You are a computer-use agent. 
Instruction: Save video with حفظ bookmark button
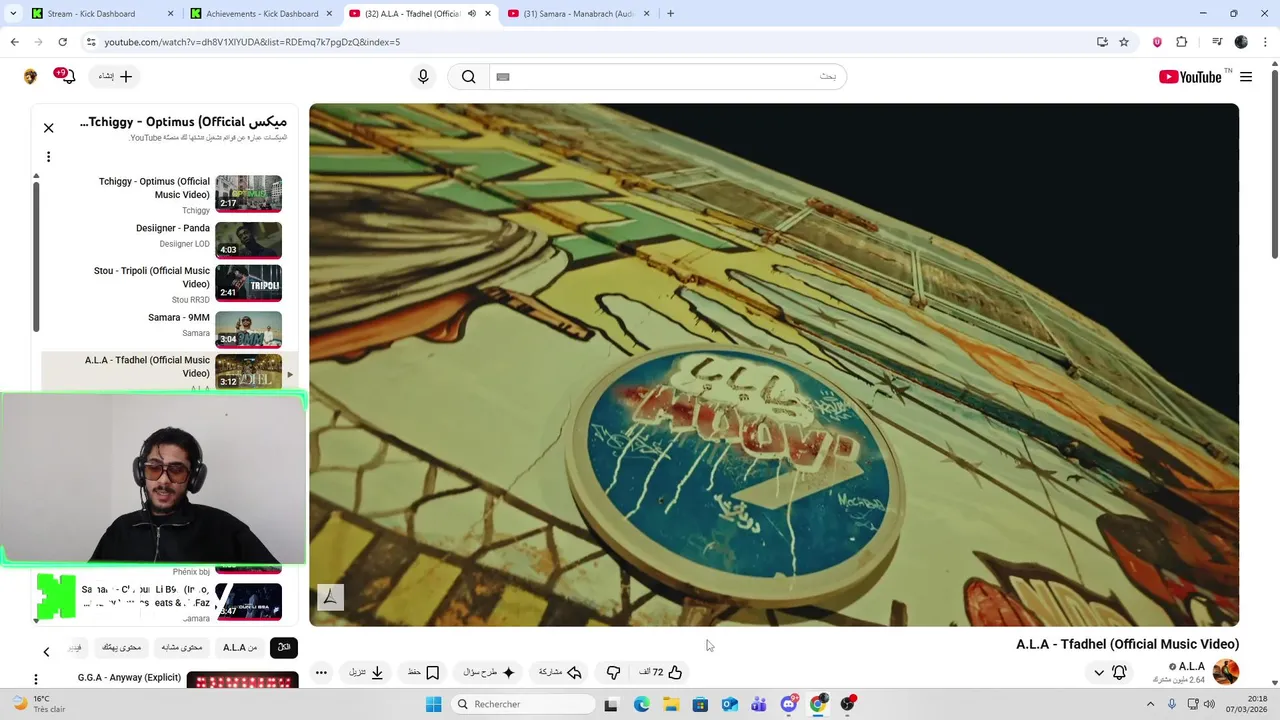pos(423,673)
